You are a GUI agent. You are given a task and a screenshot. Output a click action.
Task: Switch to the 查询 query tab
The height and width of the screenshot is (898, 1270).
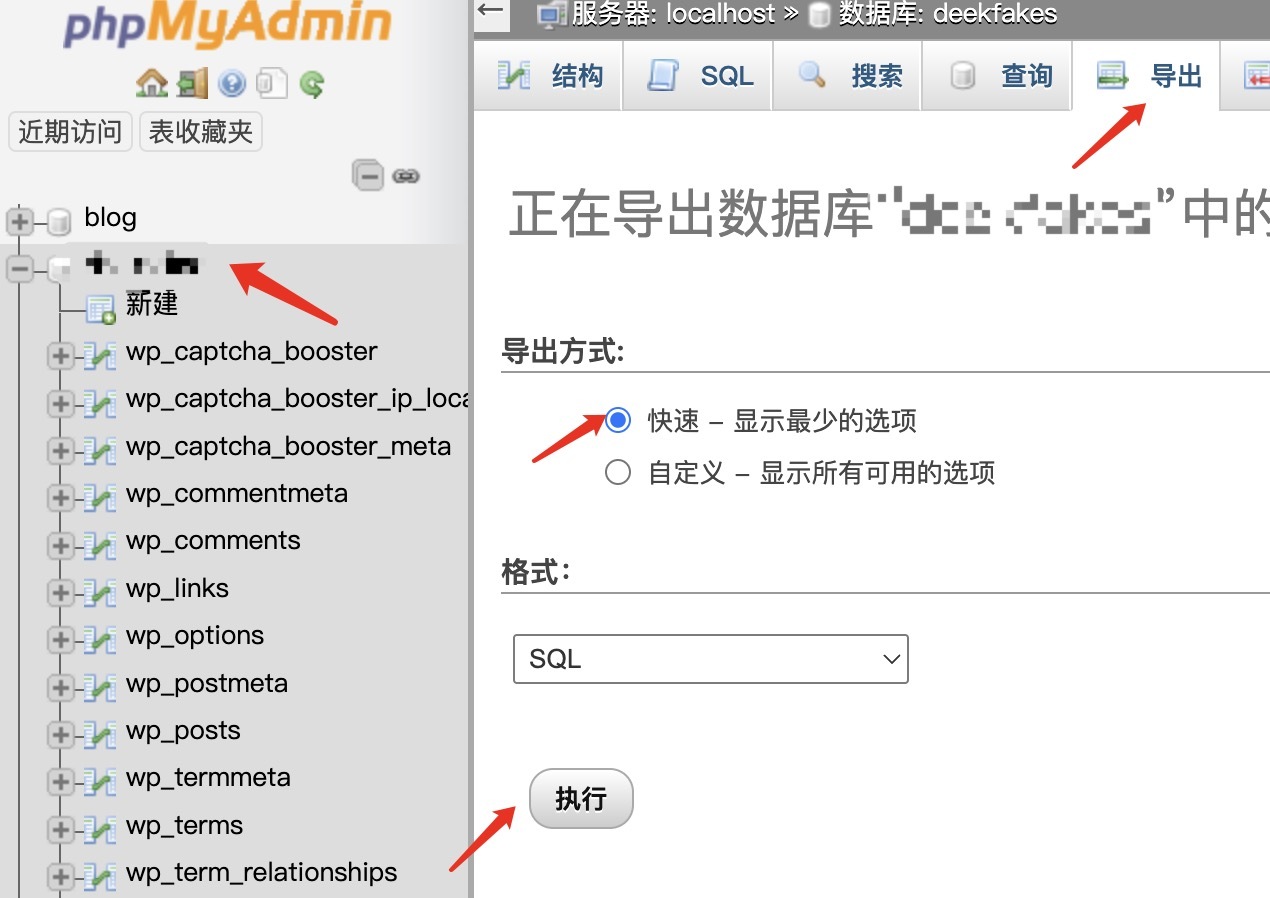coord(997,76)
